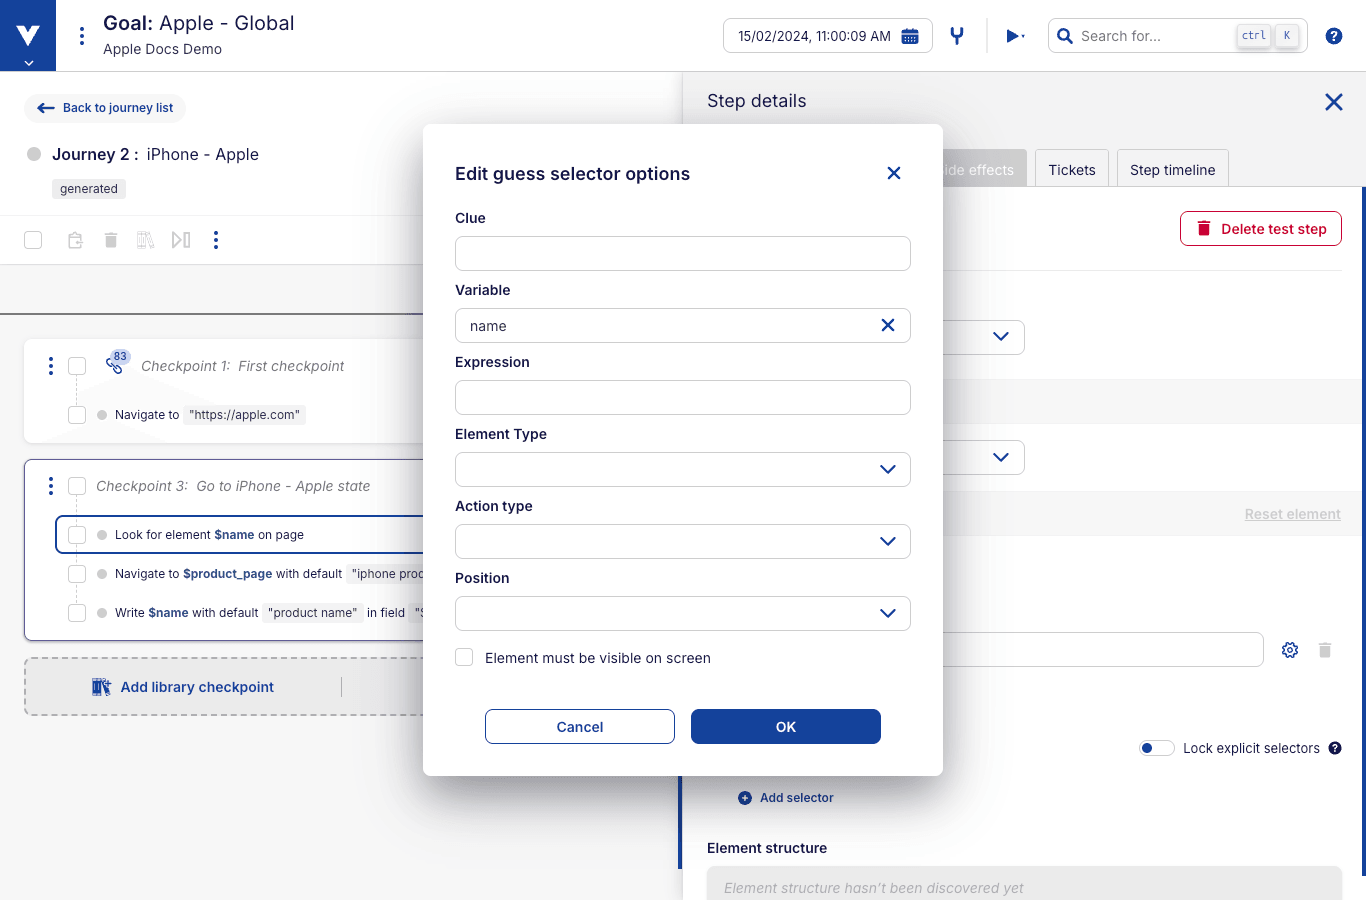Viewport: 1366px width, 900px height.
Task: Click the branch fork icon next to date field
Action: [x=956, y=35]
